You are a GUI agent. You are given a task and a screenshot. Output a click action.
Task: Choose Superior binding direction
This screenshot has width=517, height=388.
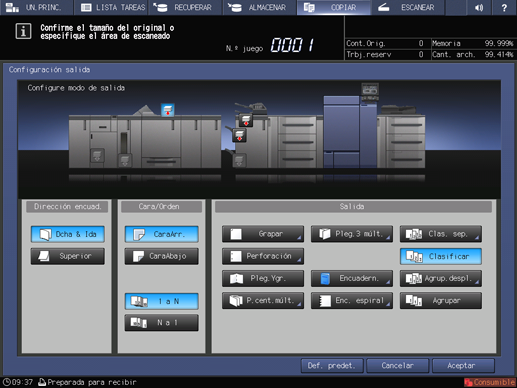pyautogui.click(x=68, y=256)
